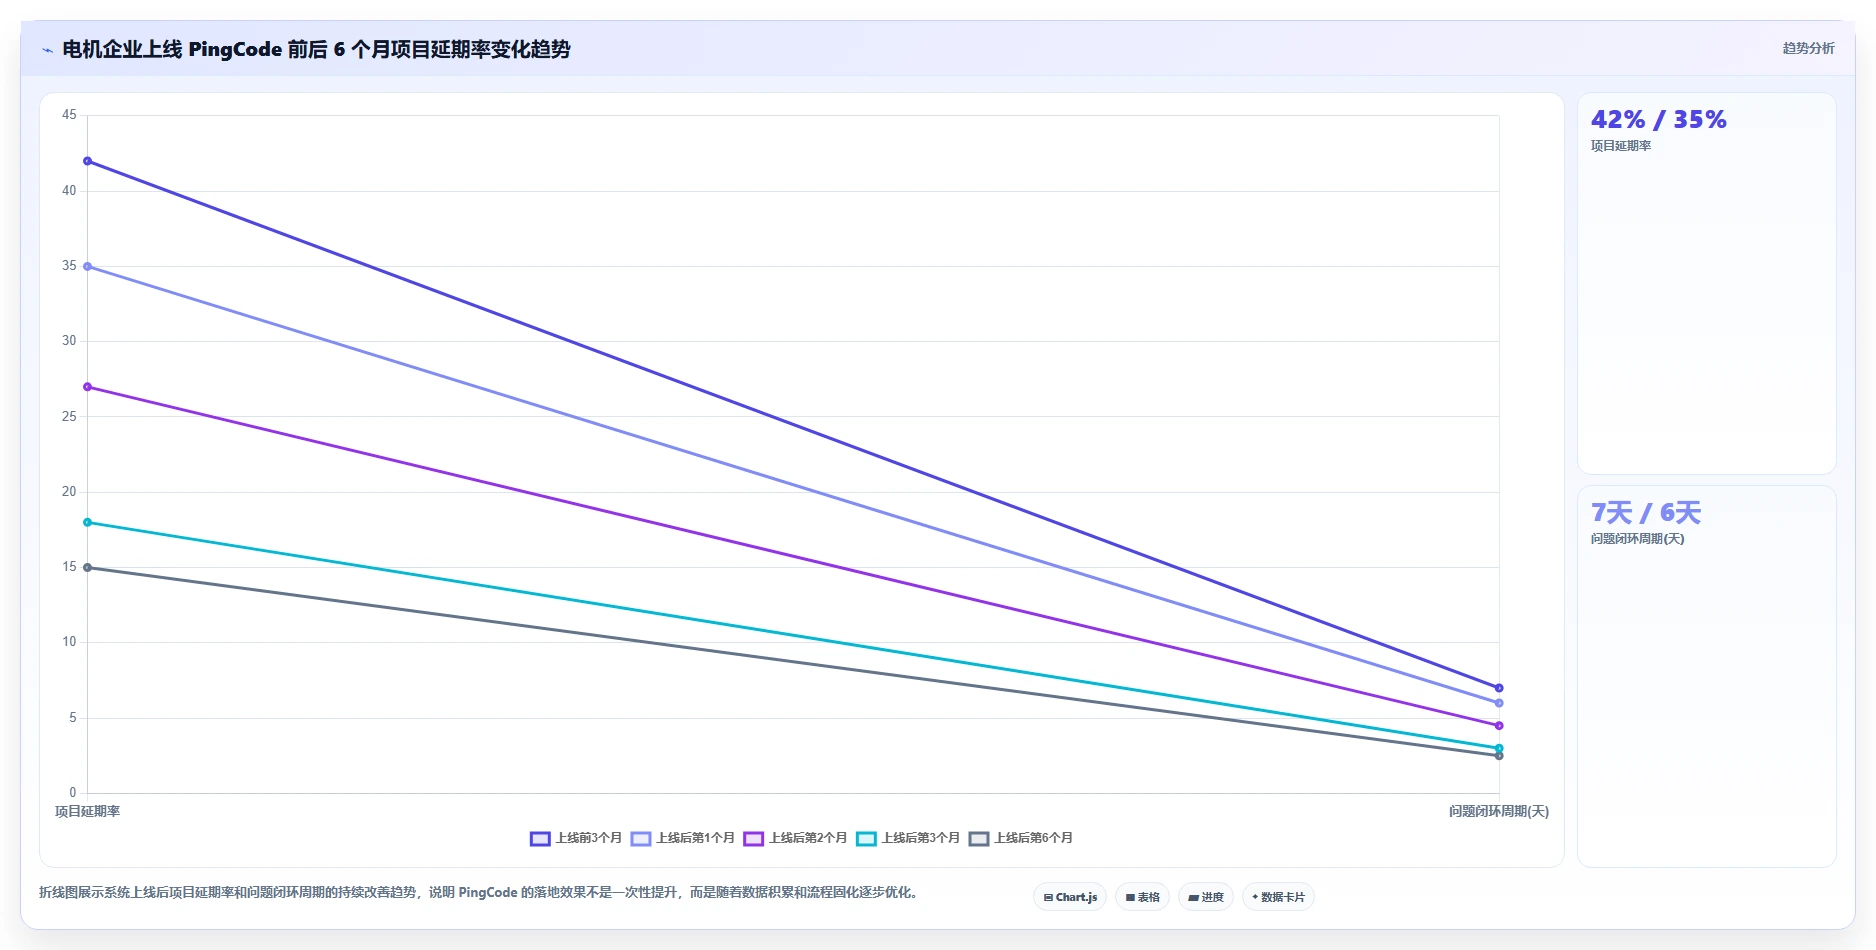Select the 27 data point for 上线后第2个月
This screenshot has width=1876, height=950.
pyautogui.click(x=88, y=387)
